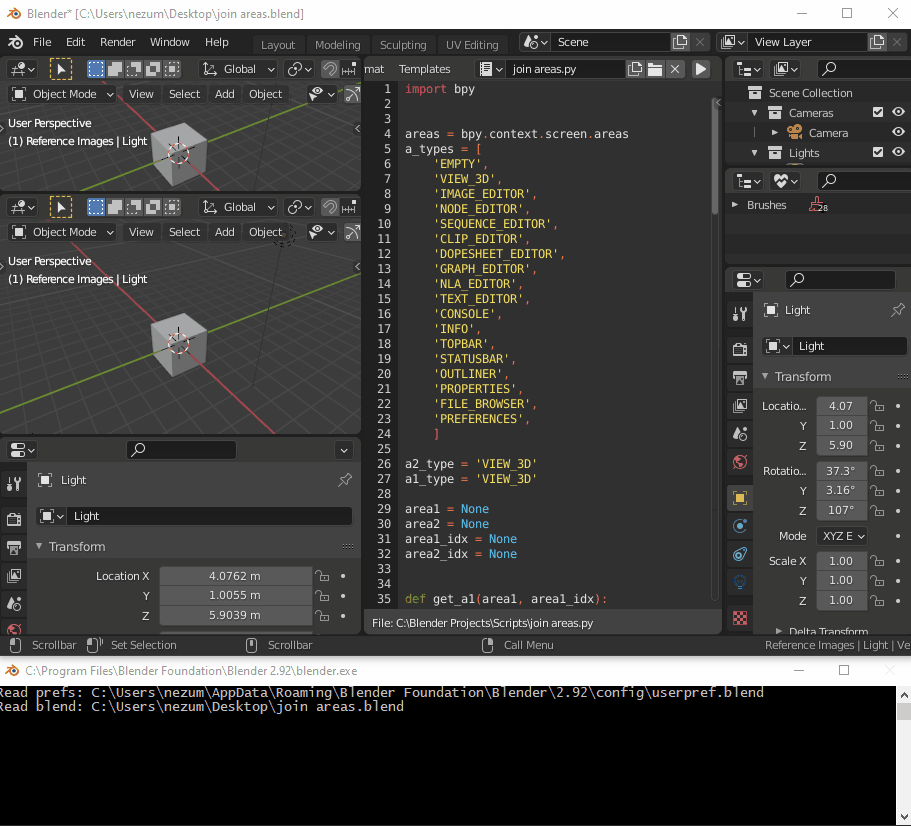The height and width of the screenshot is (826, 911).
Task: Open Templates in the text editor
Action: pos(424,69)
